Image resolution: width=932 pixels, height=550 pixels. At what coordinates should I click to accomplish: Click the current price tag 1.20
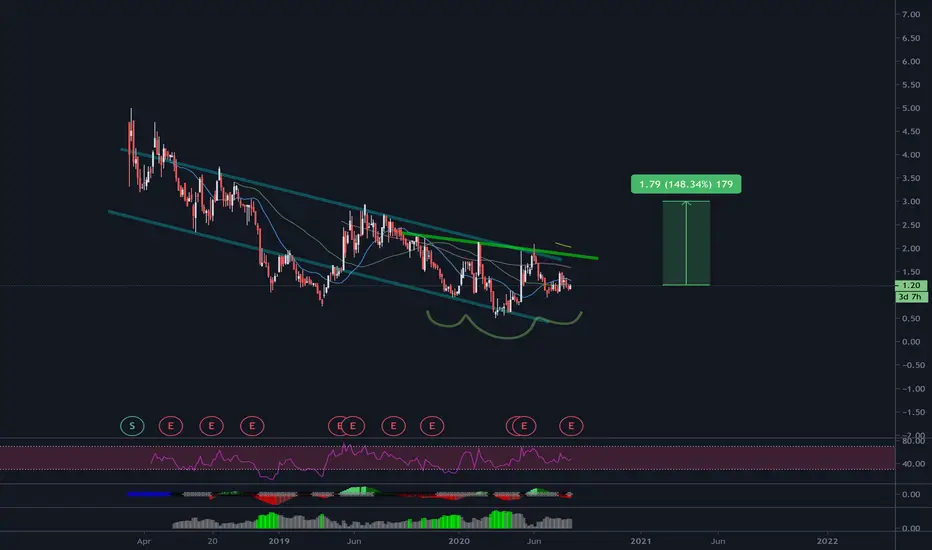pyautogui.click(x=911, y=285)
